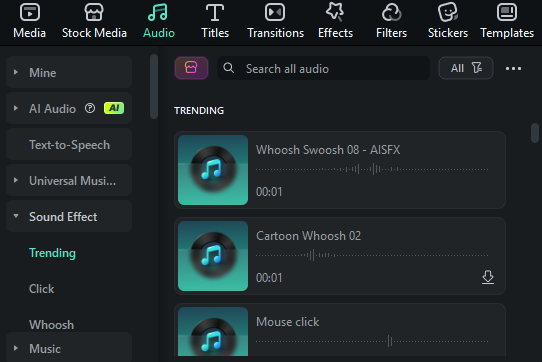
Task: Click the Mouse click title text
Action: click(288, 322)
